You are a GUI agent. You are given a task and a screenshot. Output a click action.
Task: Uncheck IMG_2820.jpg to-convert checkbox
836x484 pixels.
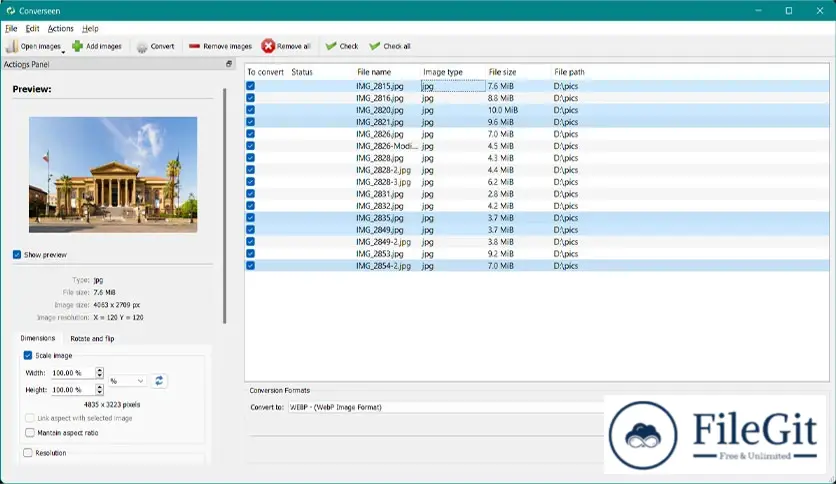[x=251, y=110]
